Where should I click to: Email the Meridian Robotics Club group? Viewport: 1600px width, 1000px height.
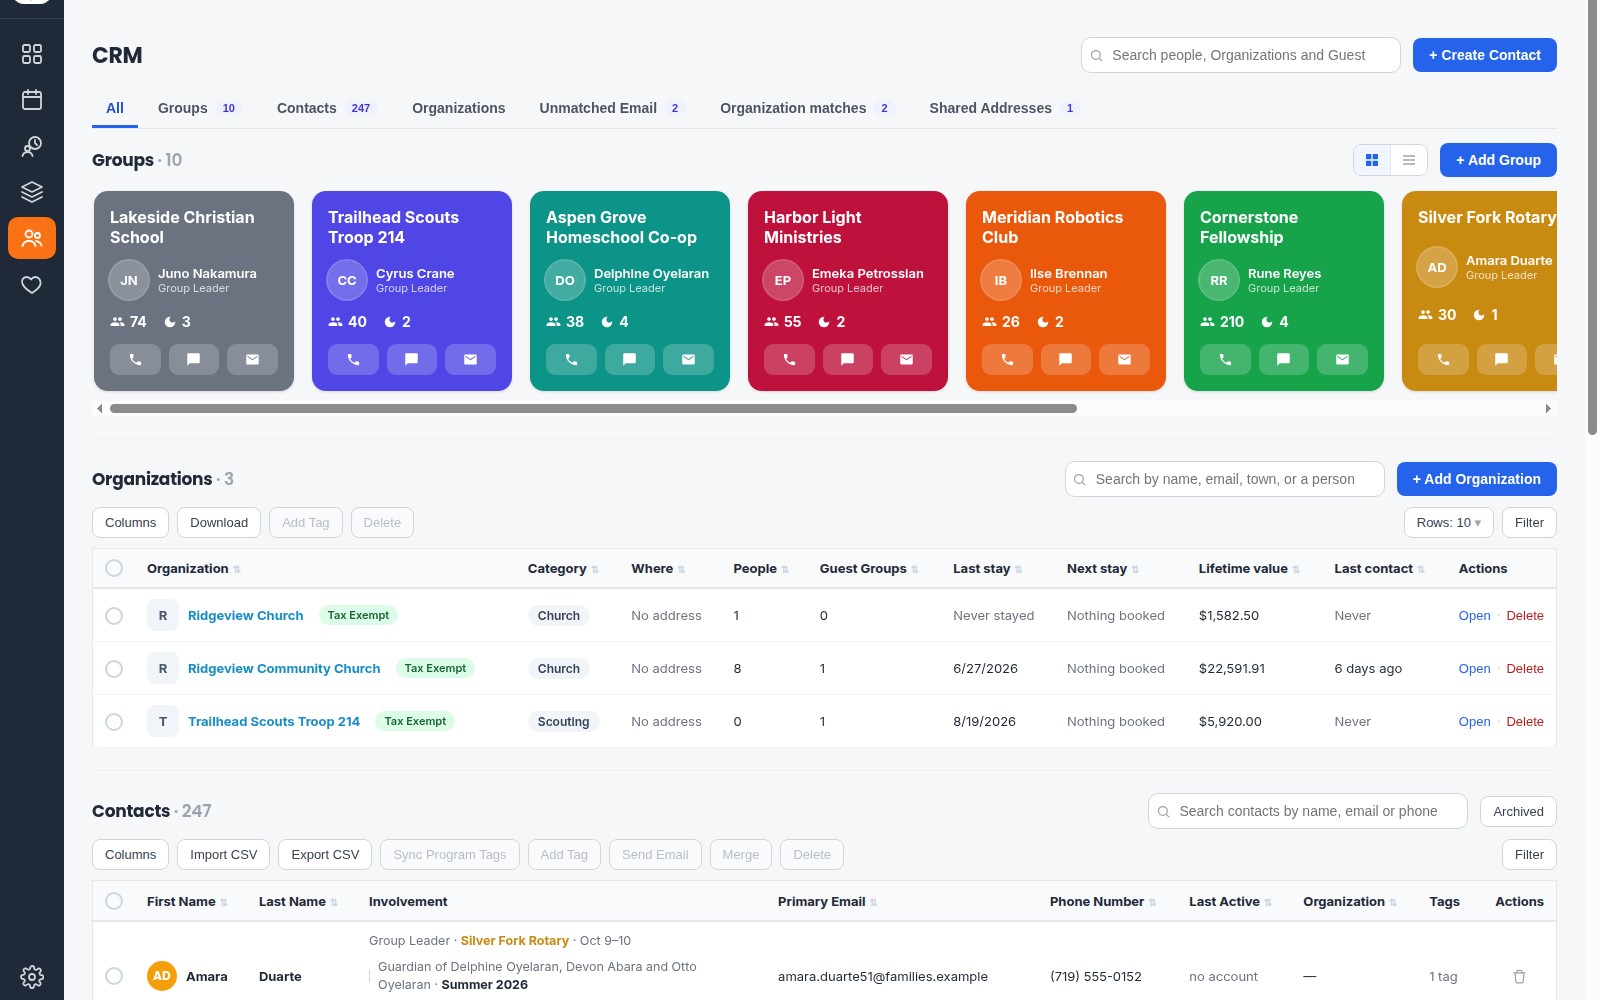click(x=1124, y=359)
